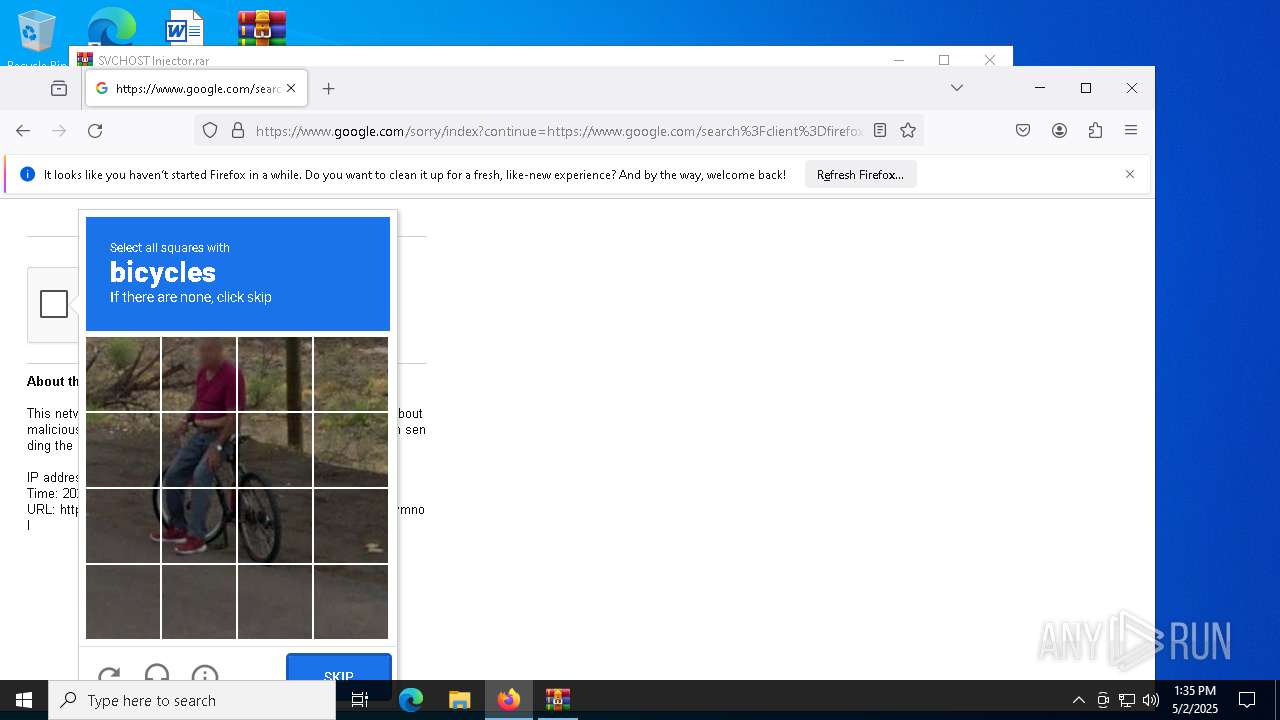Open captcha help info icon
The image size is (1280, 720).
(x=205, y=676)
